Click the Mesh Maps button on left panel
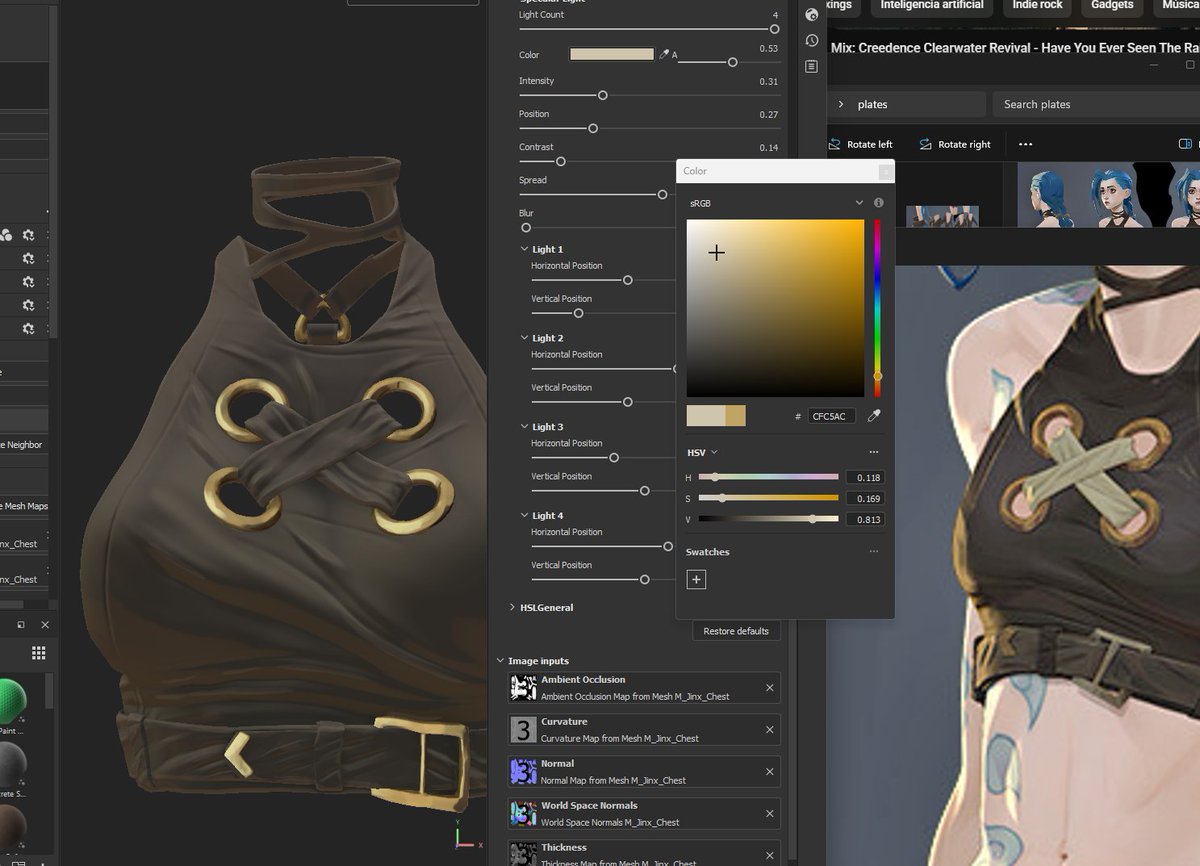1200x866 pixels. [x=24, y=506]
